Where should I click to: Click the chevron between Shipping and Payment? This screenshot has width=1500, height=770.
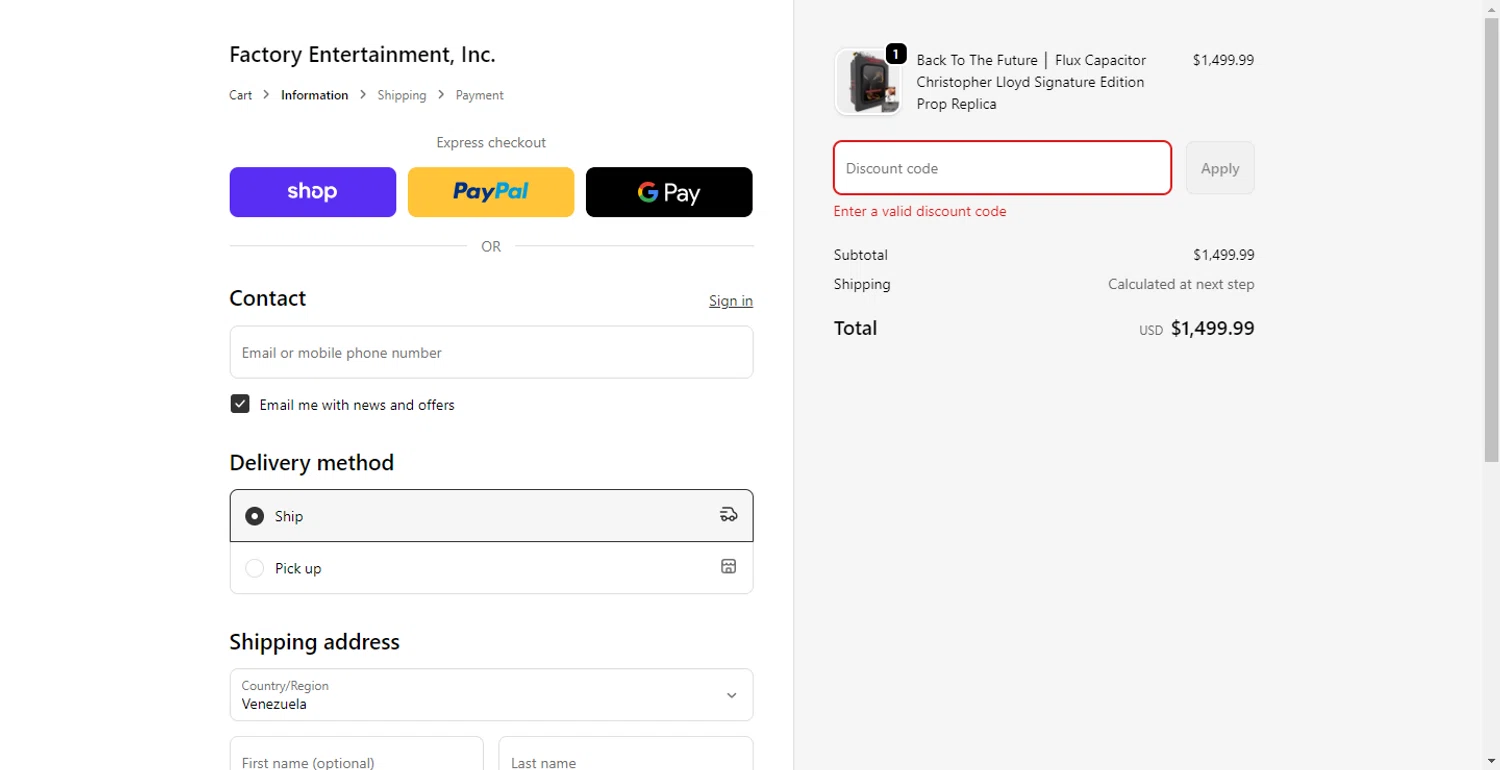pyautogui.click(x=441, y=95)
